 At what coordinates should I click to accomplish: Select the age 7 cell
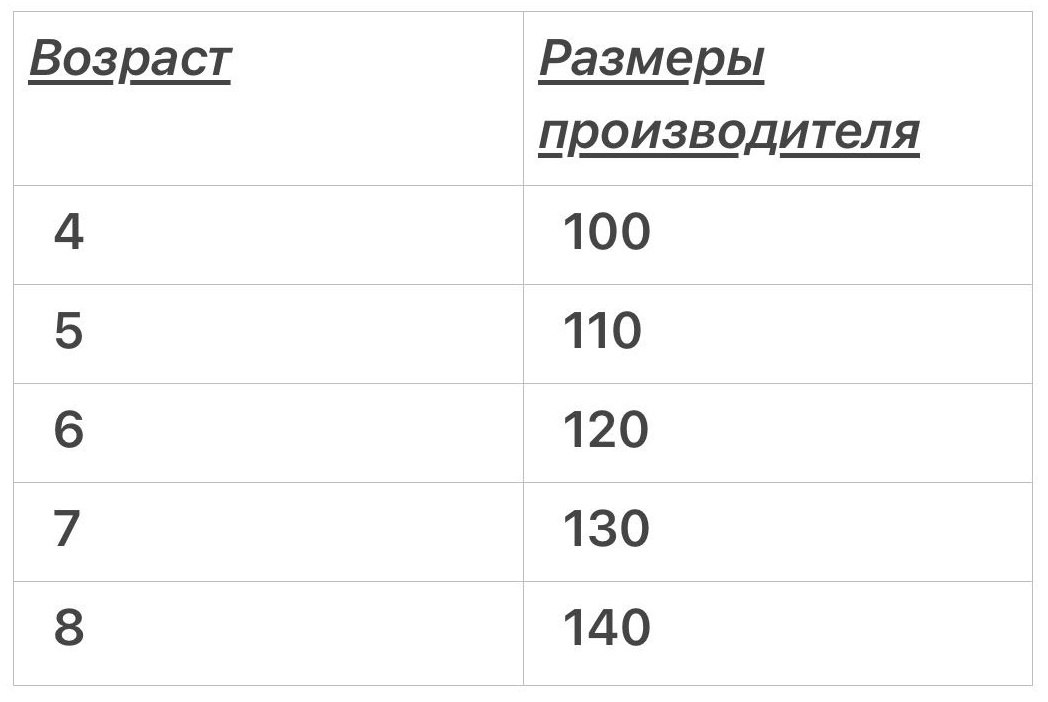pyautogui.click(x=268, y=532)
